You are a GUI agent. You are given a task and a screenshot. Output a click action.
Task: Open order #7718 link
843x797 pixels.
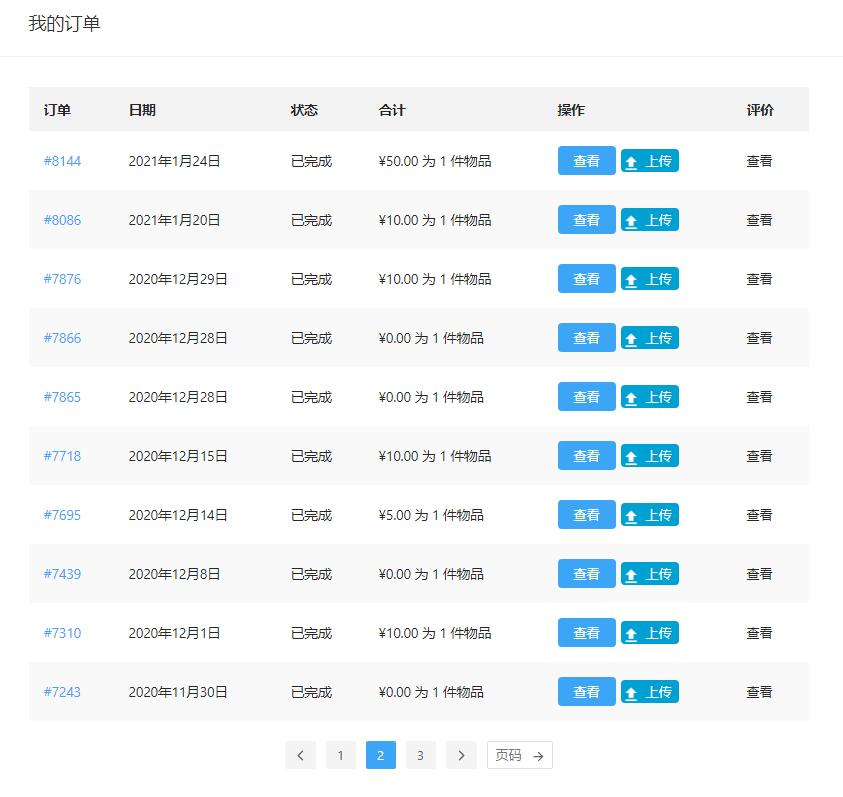coord(62,456)
